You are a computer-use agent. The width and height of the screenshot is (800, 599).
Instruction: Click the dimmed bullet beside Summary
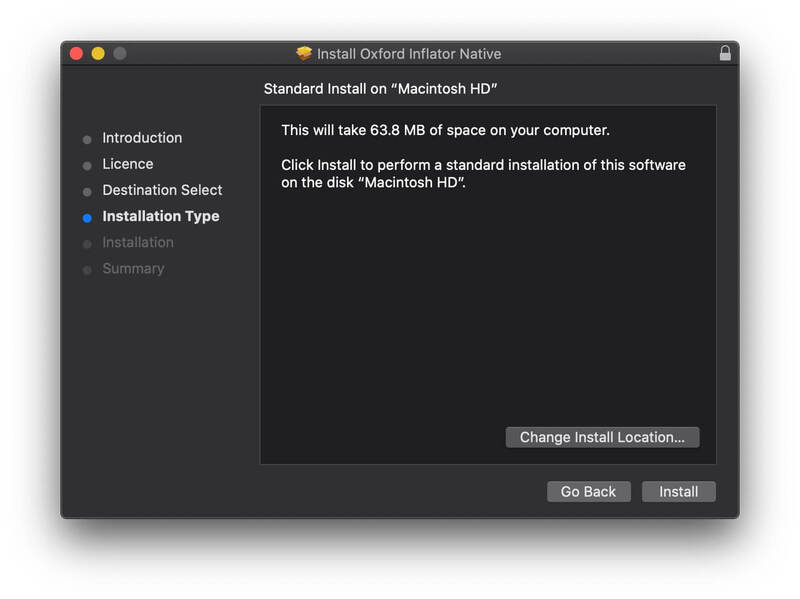click(x=88, y=269)
